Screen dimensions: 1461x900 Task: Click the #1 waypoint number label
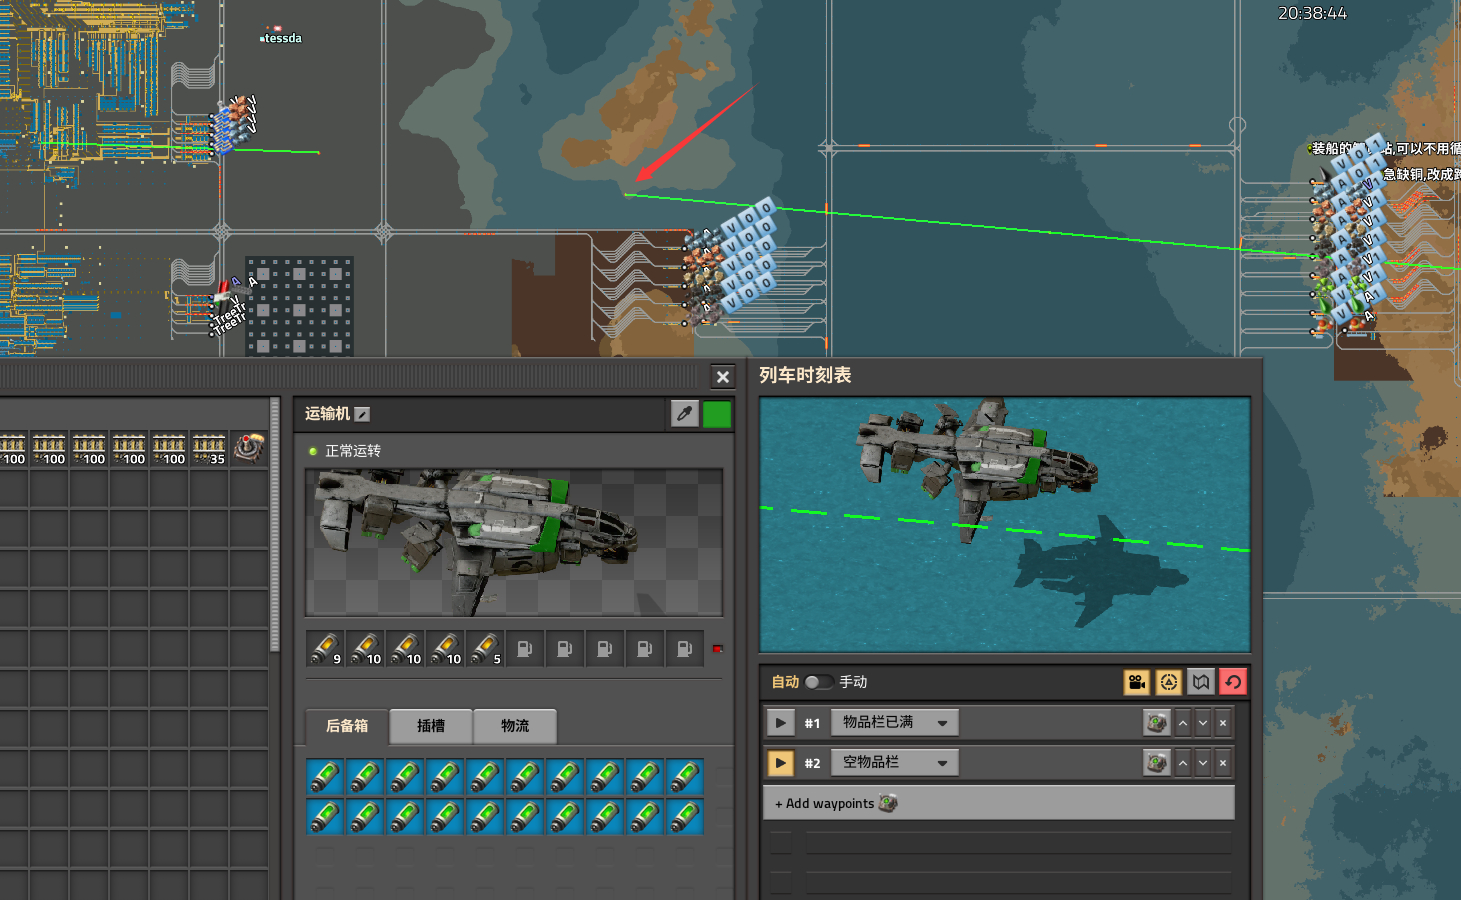(x=812, y=723)
